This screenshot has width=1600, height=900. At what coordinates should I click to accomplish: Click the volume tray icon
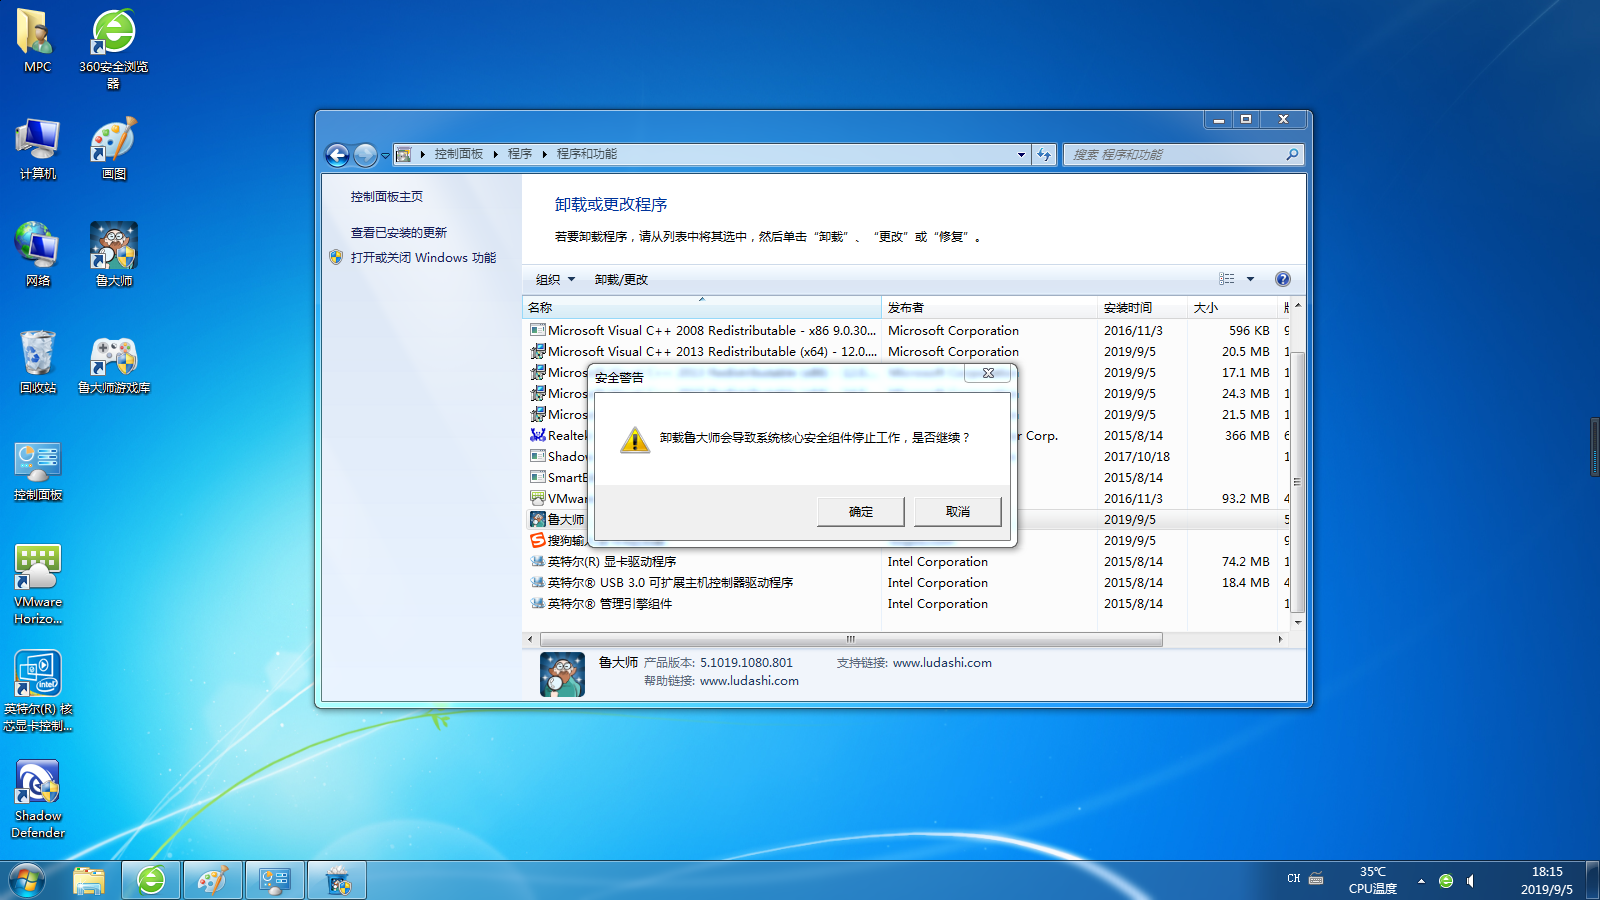click(1471, 881)
